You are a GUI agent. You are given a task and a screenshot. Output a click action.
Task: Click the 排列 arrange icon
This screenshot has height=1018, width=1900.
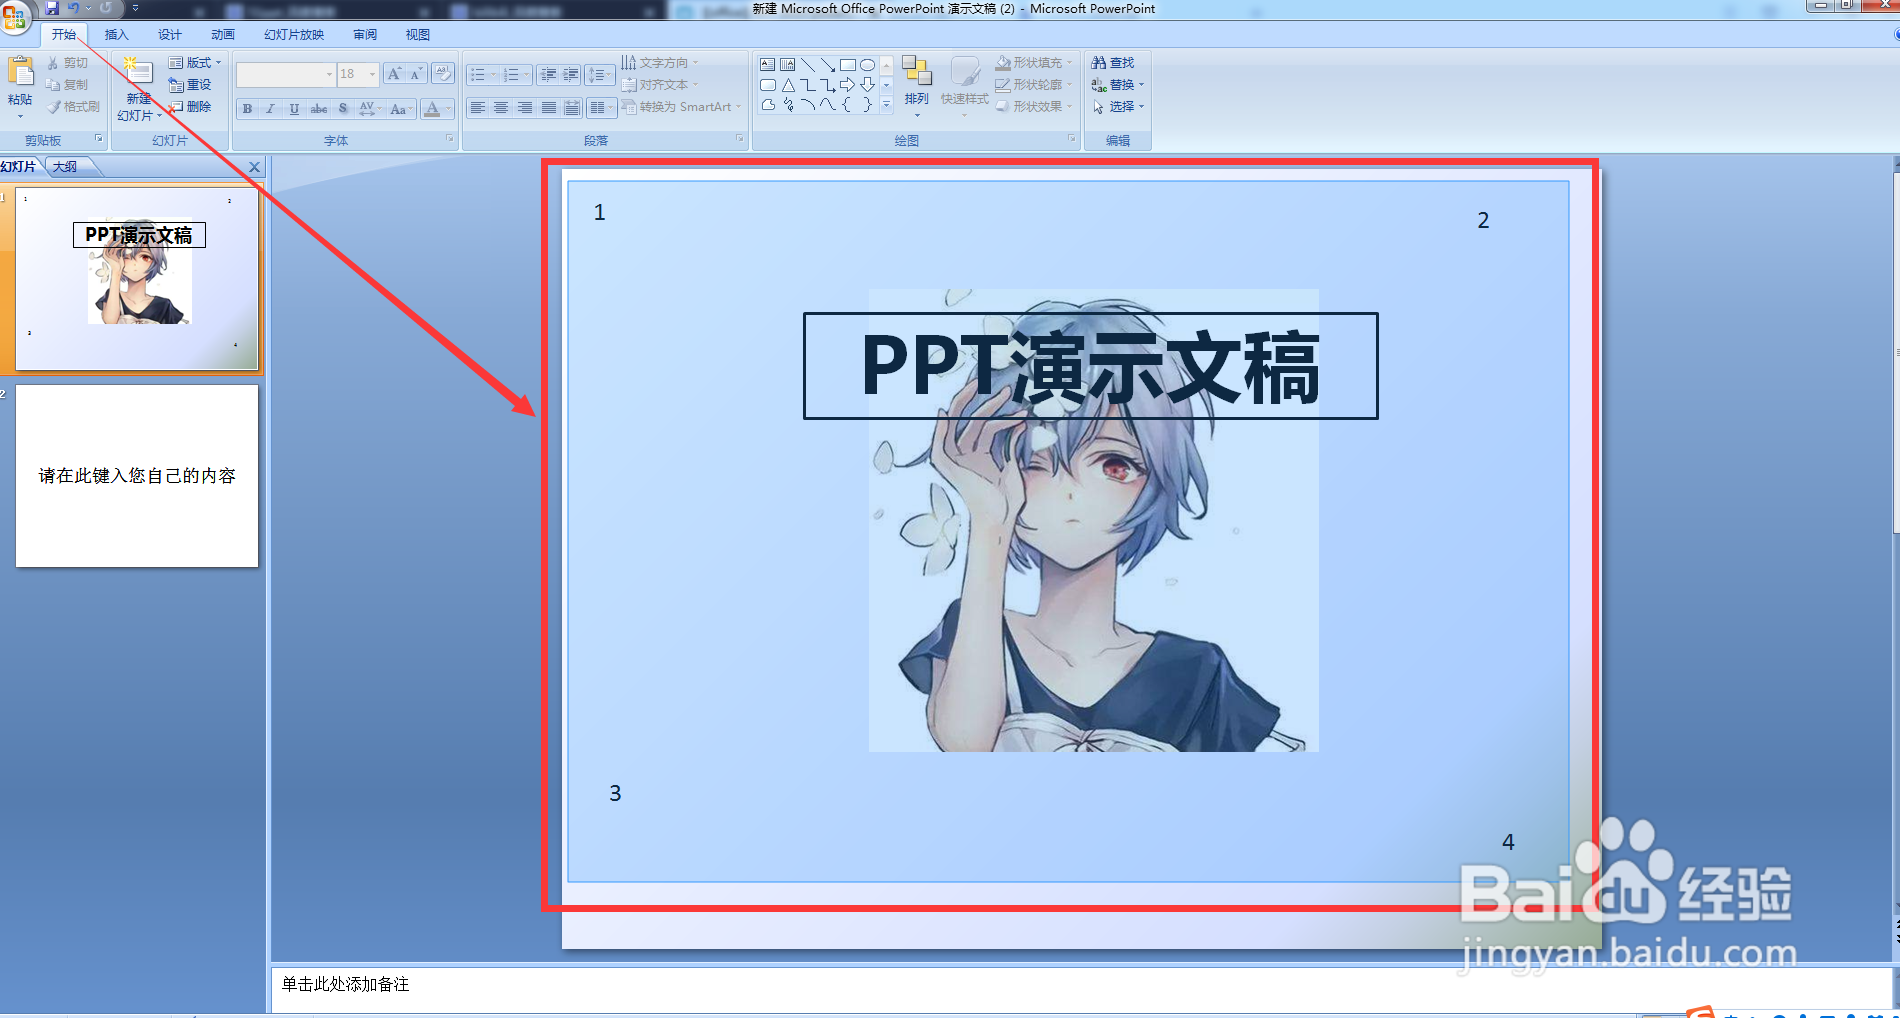(916, 71)
